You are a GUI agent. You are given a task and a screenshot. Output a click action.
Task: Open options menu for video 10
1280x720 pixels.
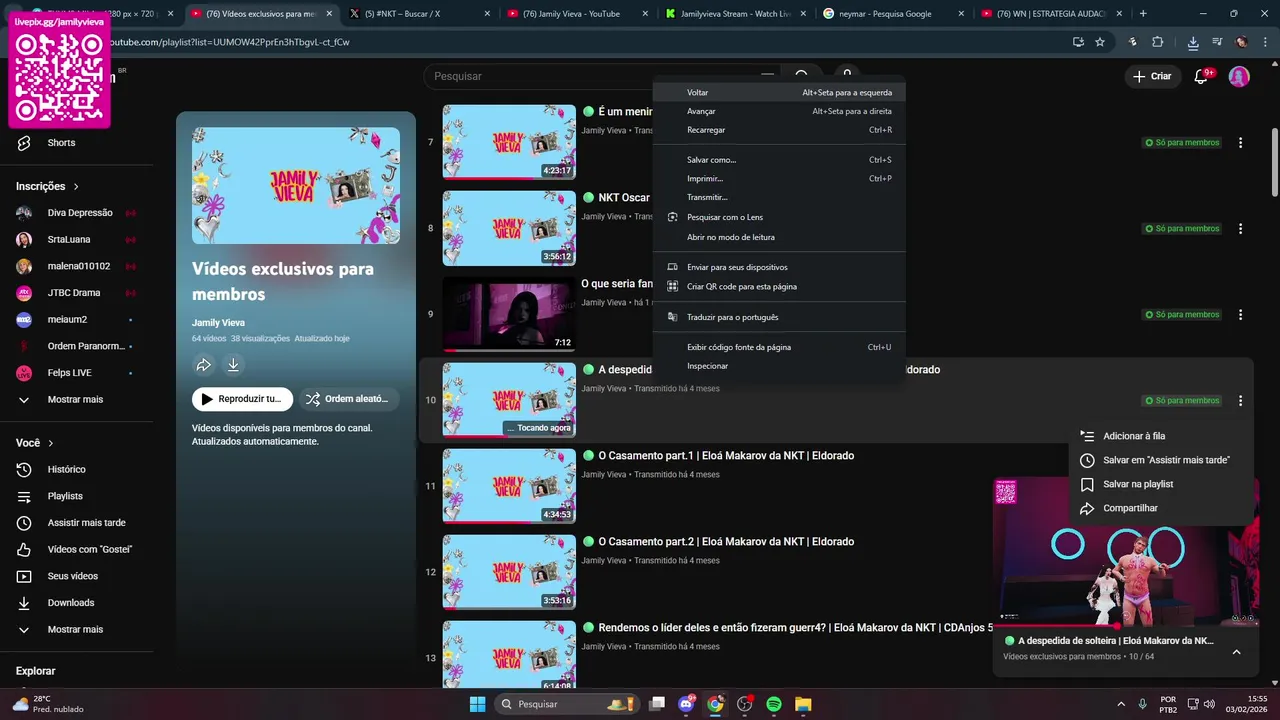pyautogui.click(x=1240, y=401)
